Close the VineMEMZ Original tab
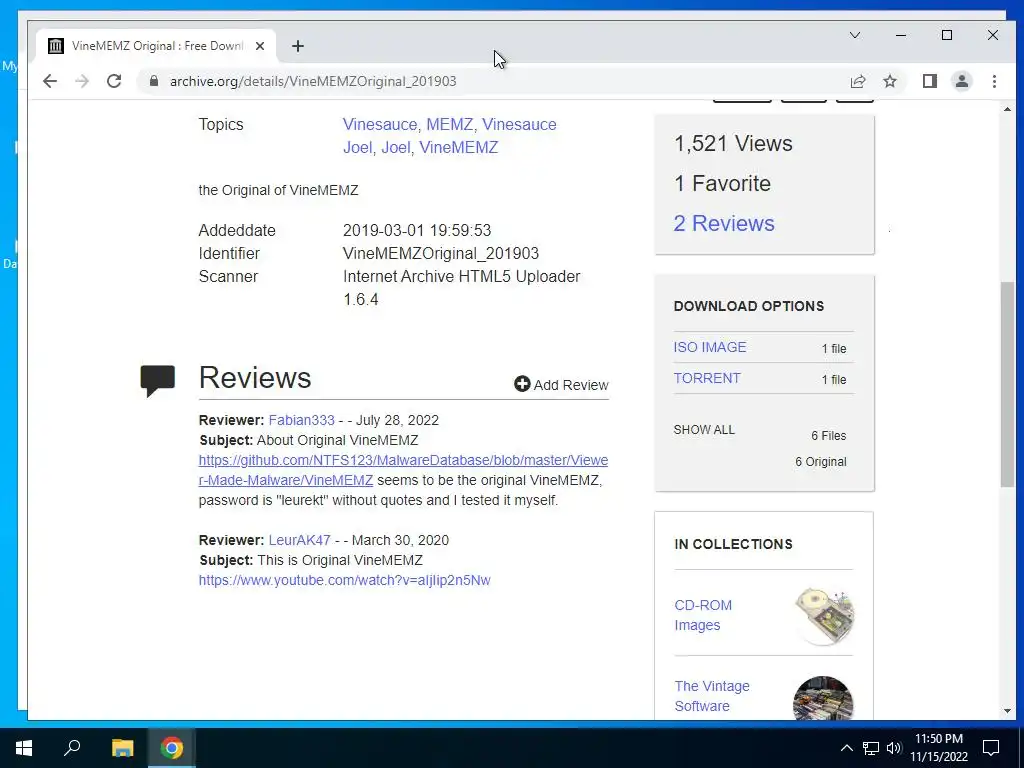This screenshot has width=1024, height=768. pyautogui.click(x=260, y=46)
